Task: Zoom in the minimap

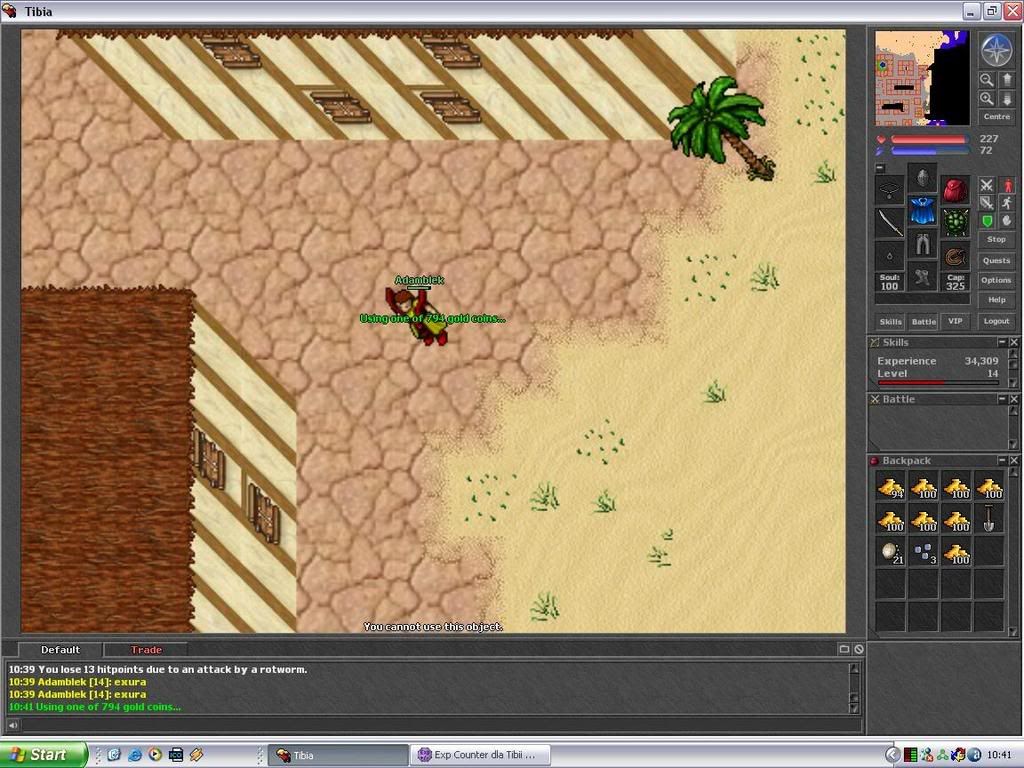Action: coord(987,99)
